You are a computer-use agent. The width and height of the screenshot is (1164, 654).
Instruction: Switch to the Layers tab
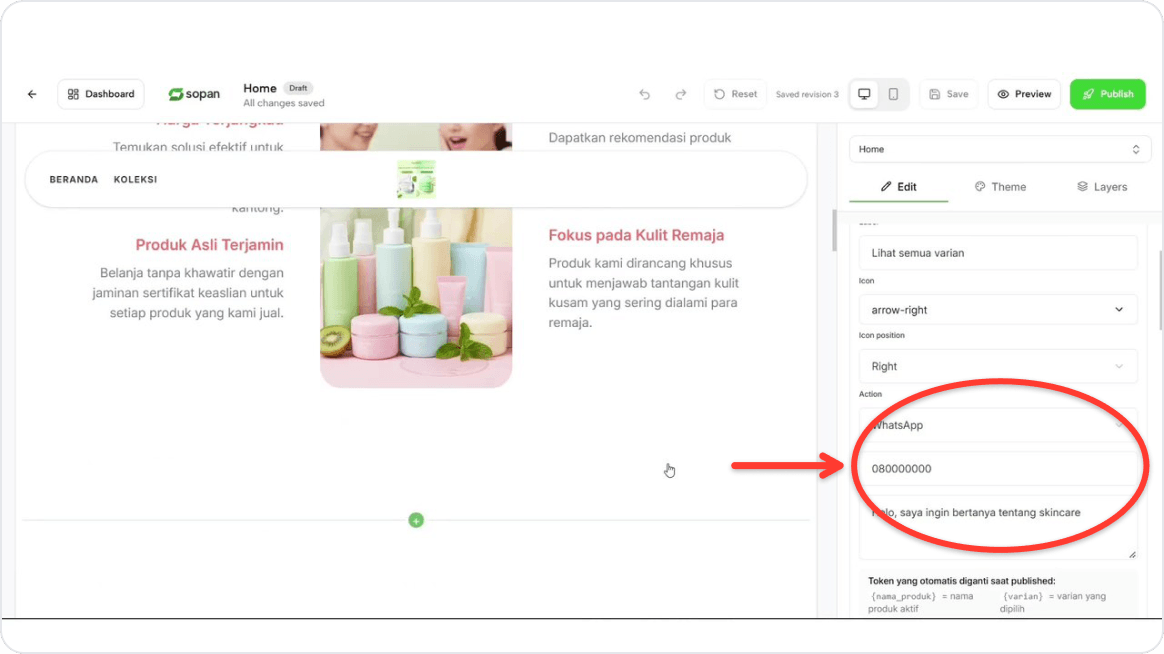pos(1102,187)
